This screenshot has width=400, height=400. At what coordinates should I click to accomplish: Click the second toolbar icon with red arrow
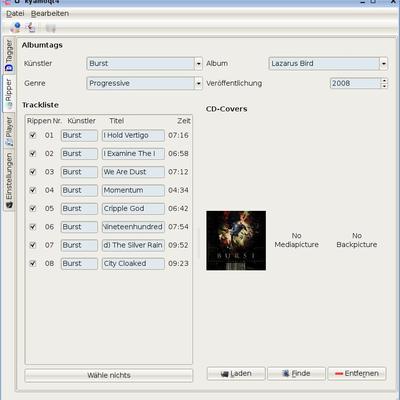(x=31, y=27)
